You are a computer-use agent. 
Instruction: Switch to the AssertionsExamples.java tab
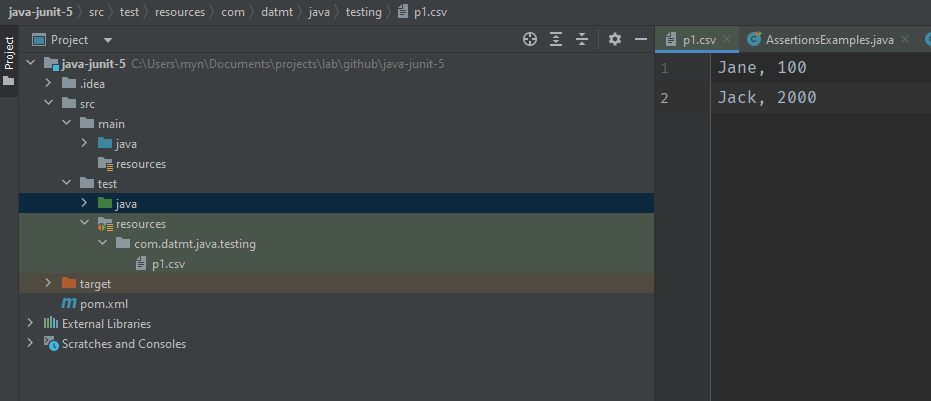(x=829, y=40)
